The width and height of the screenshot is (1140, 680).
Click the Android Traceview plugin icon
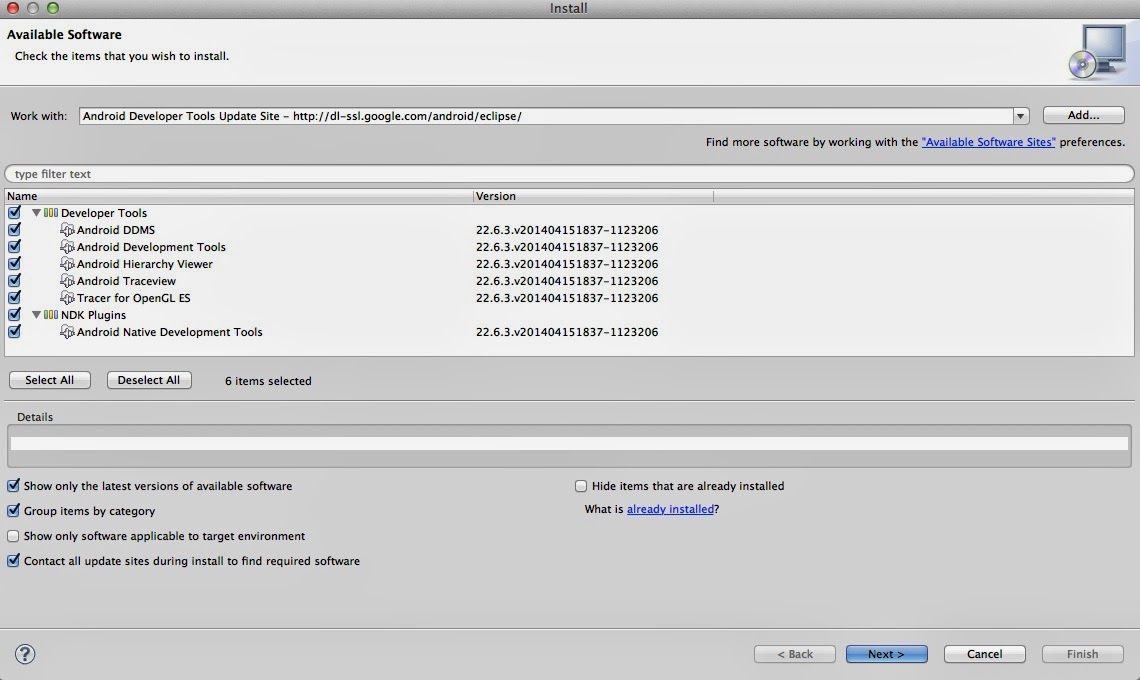pos(67,281)
